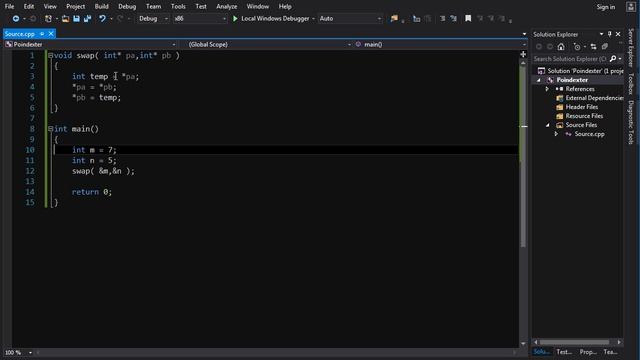Click the Uncomment Lines toolbar icon
This screenshot has height=360, width=640.
(x=453, y=19)
